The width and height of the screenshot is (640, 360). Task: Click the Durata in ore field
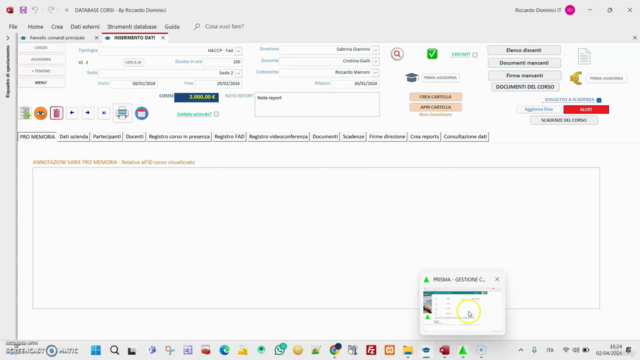[222, 62]
